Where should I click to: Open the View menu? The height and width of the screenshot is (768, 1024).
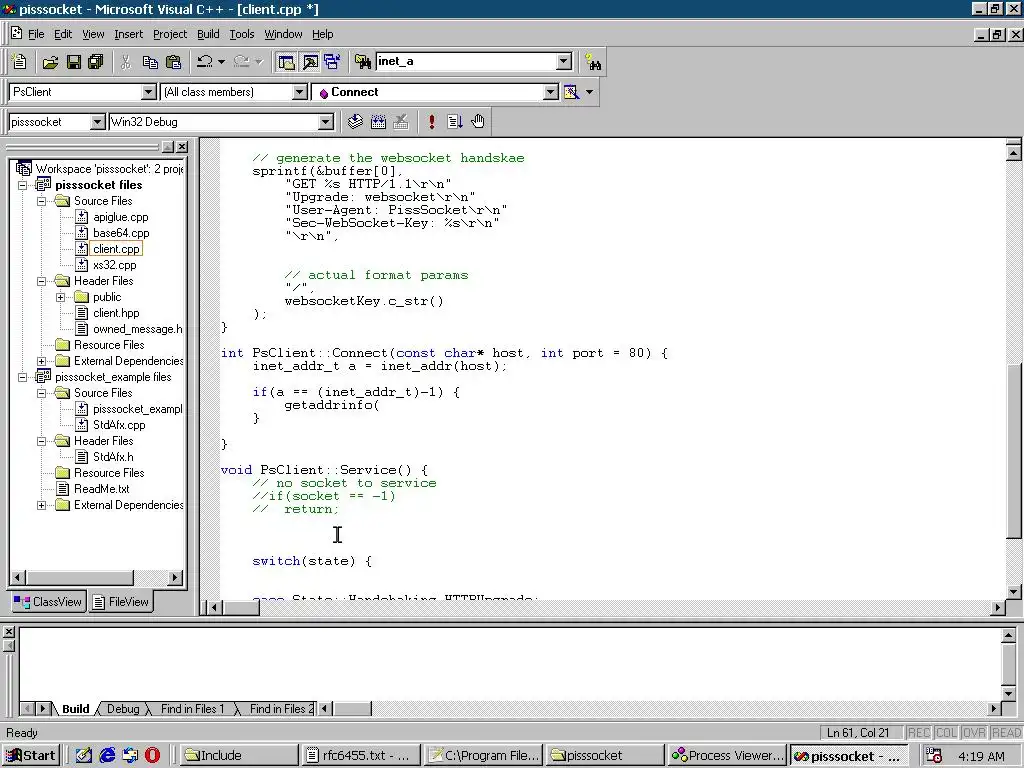click(93, 34)
